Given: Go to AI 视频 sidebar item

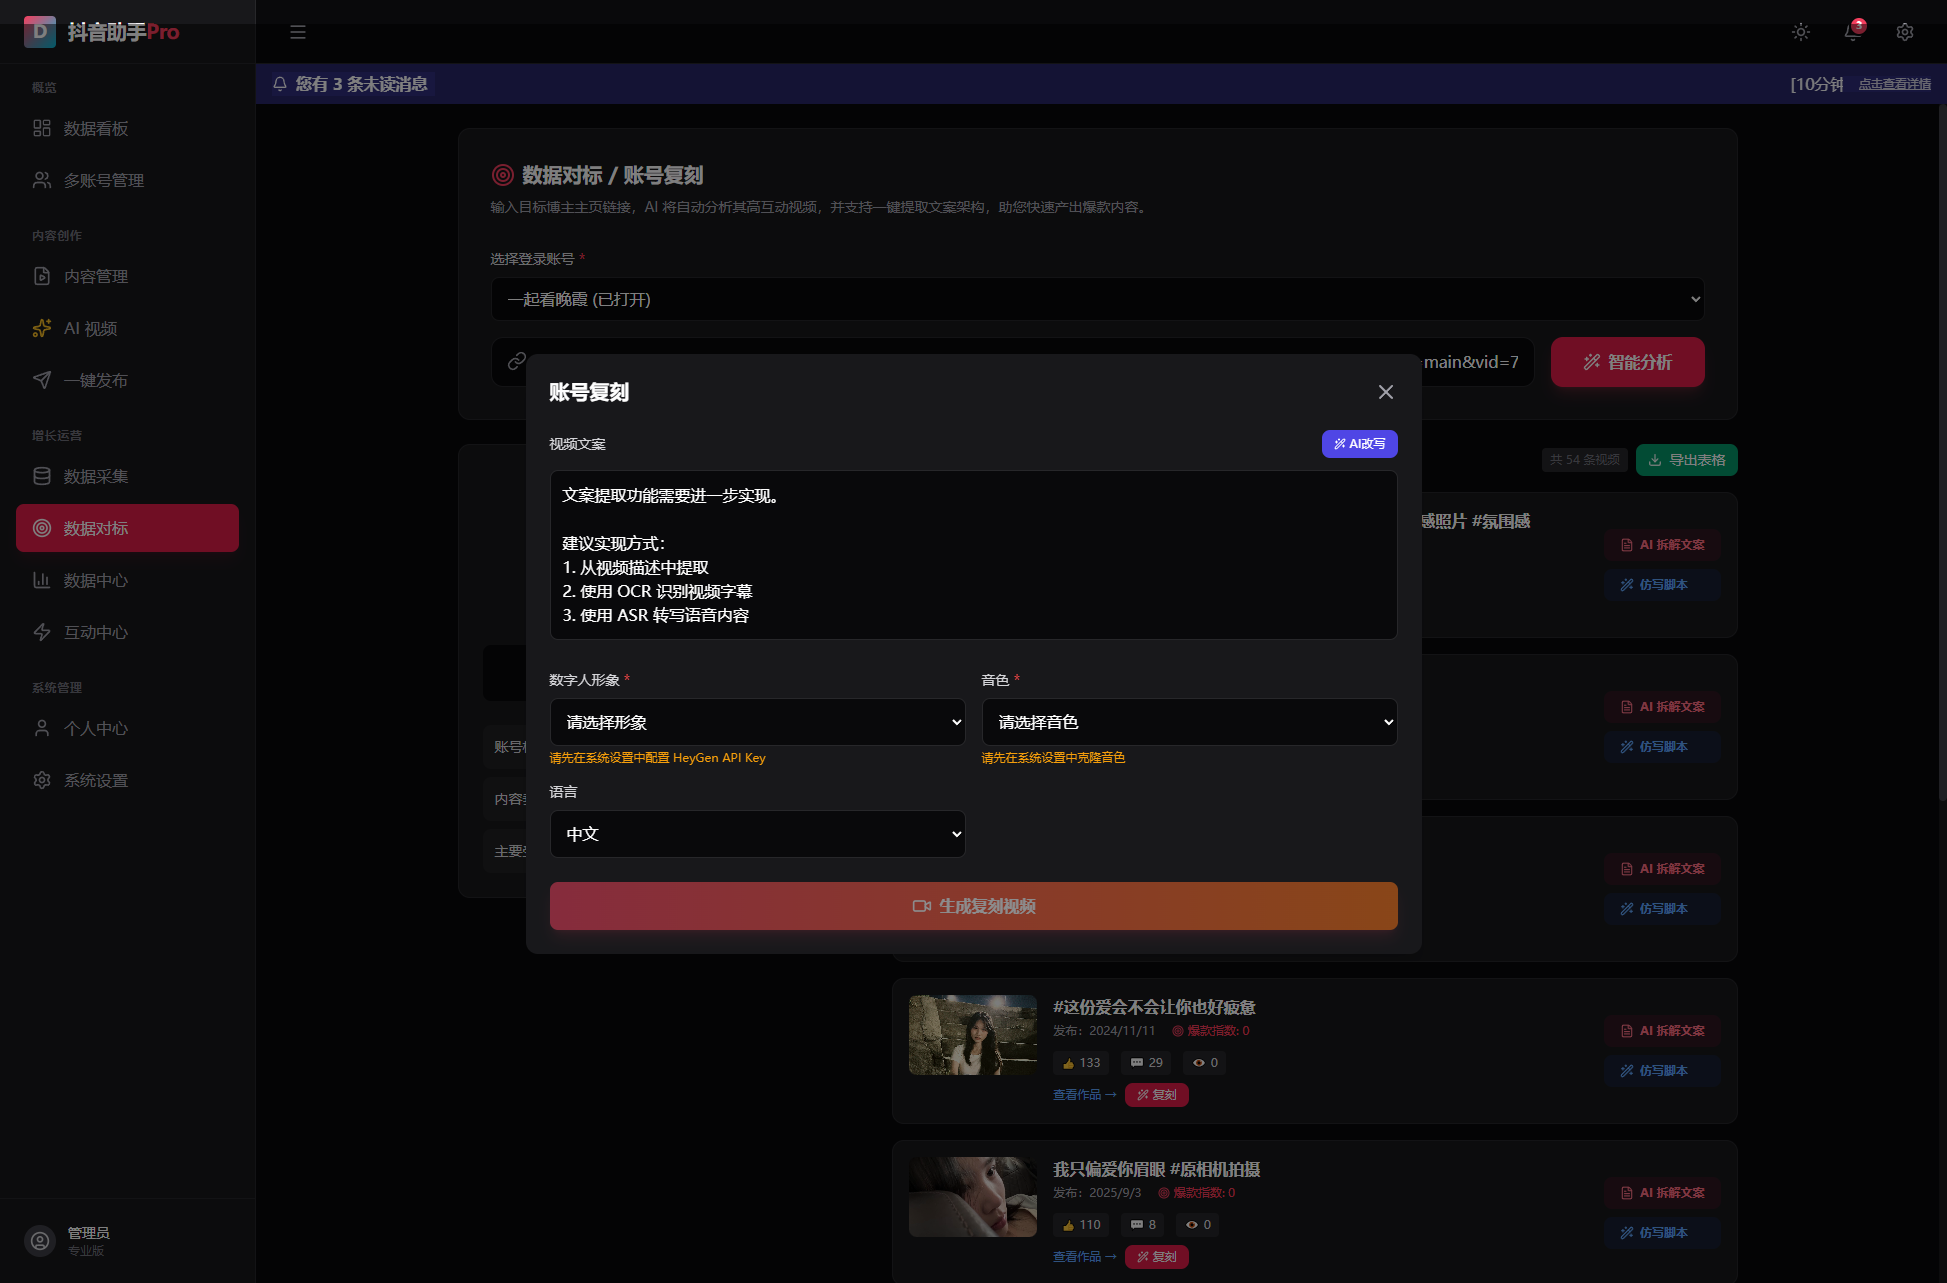Looking at the screenshot, I should (x=90, y=328).
